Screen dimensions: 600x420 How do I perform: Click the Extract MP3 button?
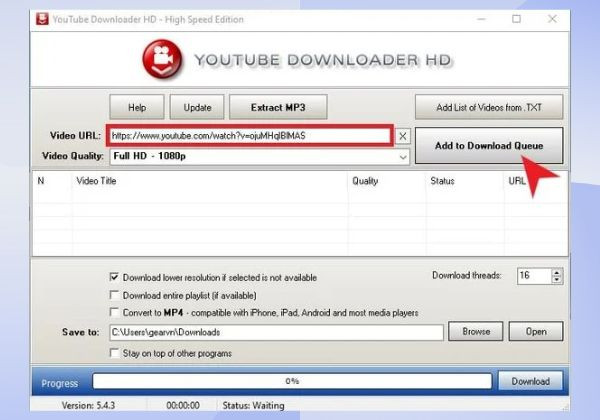278,107
